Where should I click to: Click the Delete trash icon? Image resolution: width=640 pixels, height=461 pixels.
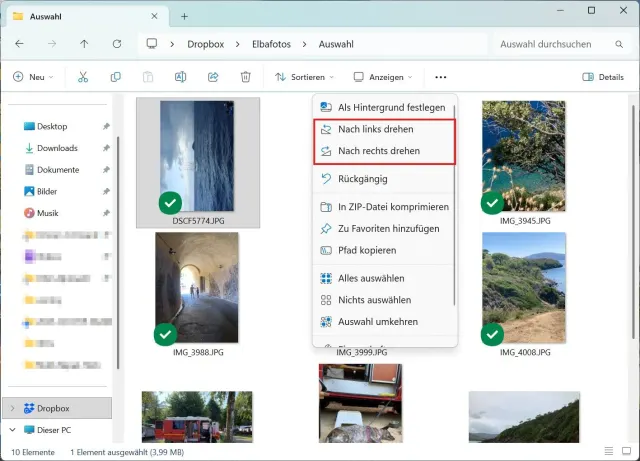coord(246,77)
